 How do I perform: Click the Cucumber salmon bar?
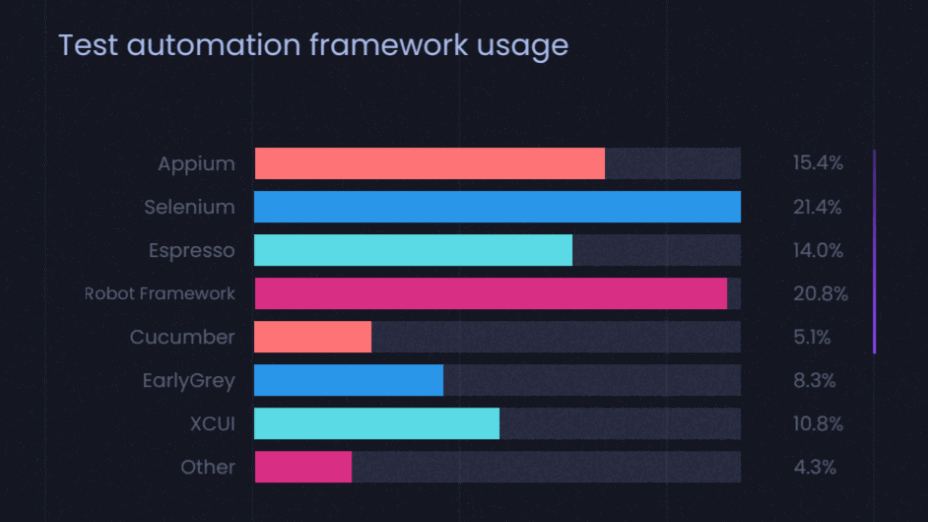coord(313,337)
